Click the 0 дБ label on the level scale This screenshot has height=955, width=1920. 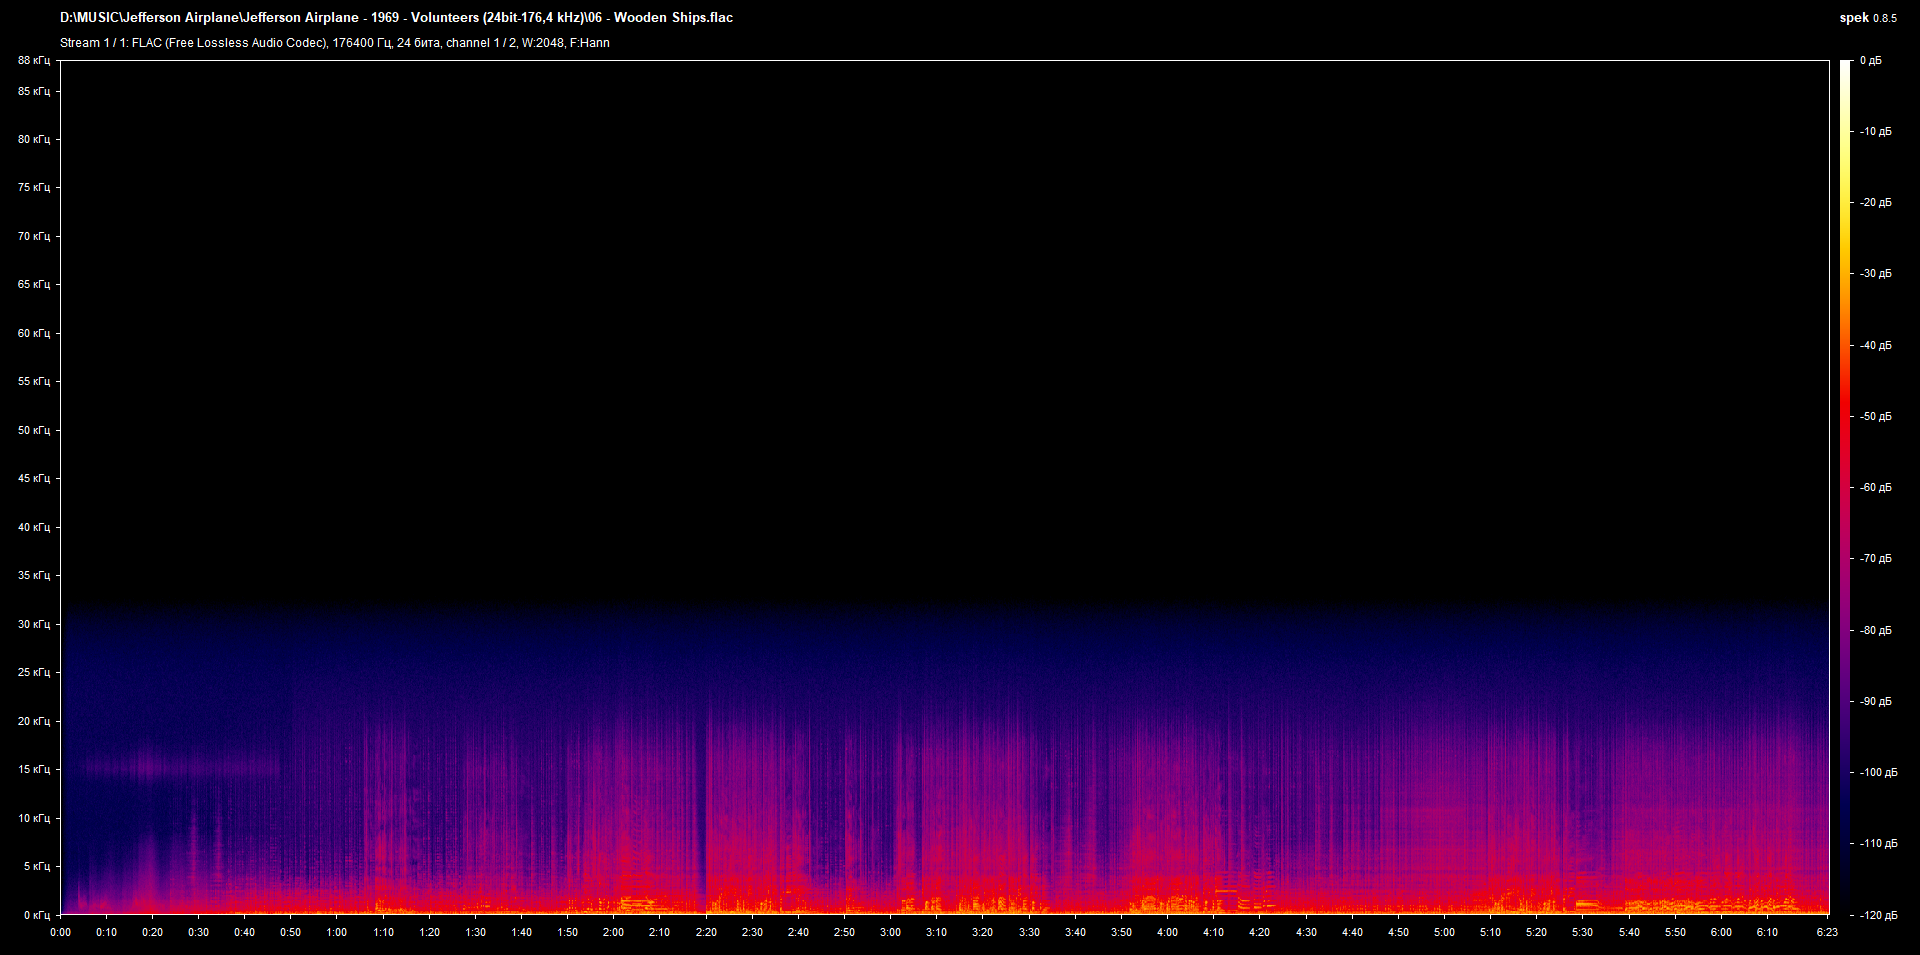click(1870, 61)
